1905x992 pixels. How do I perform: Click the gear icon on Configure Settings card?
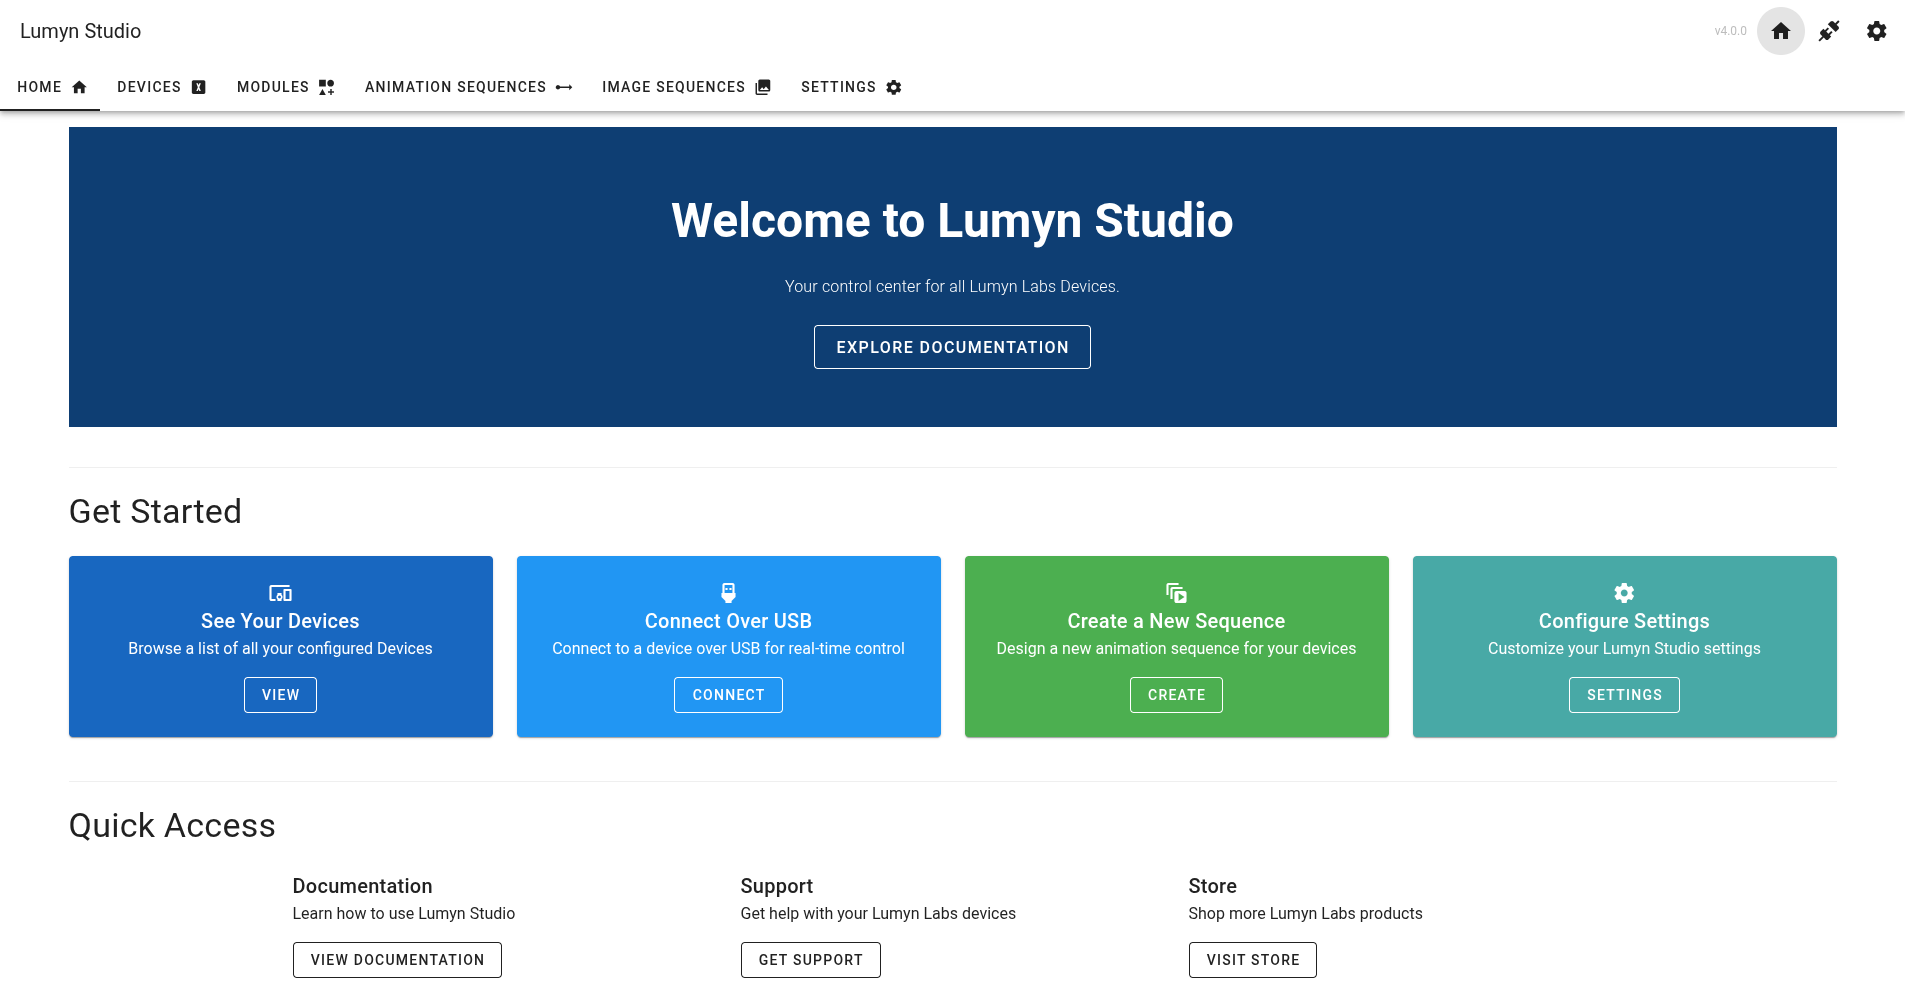coord(1623,592)
